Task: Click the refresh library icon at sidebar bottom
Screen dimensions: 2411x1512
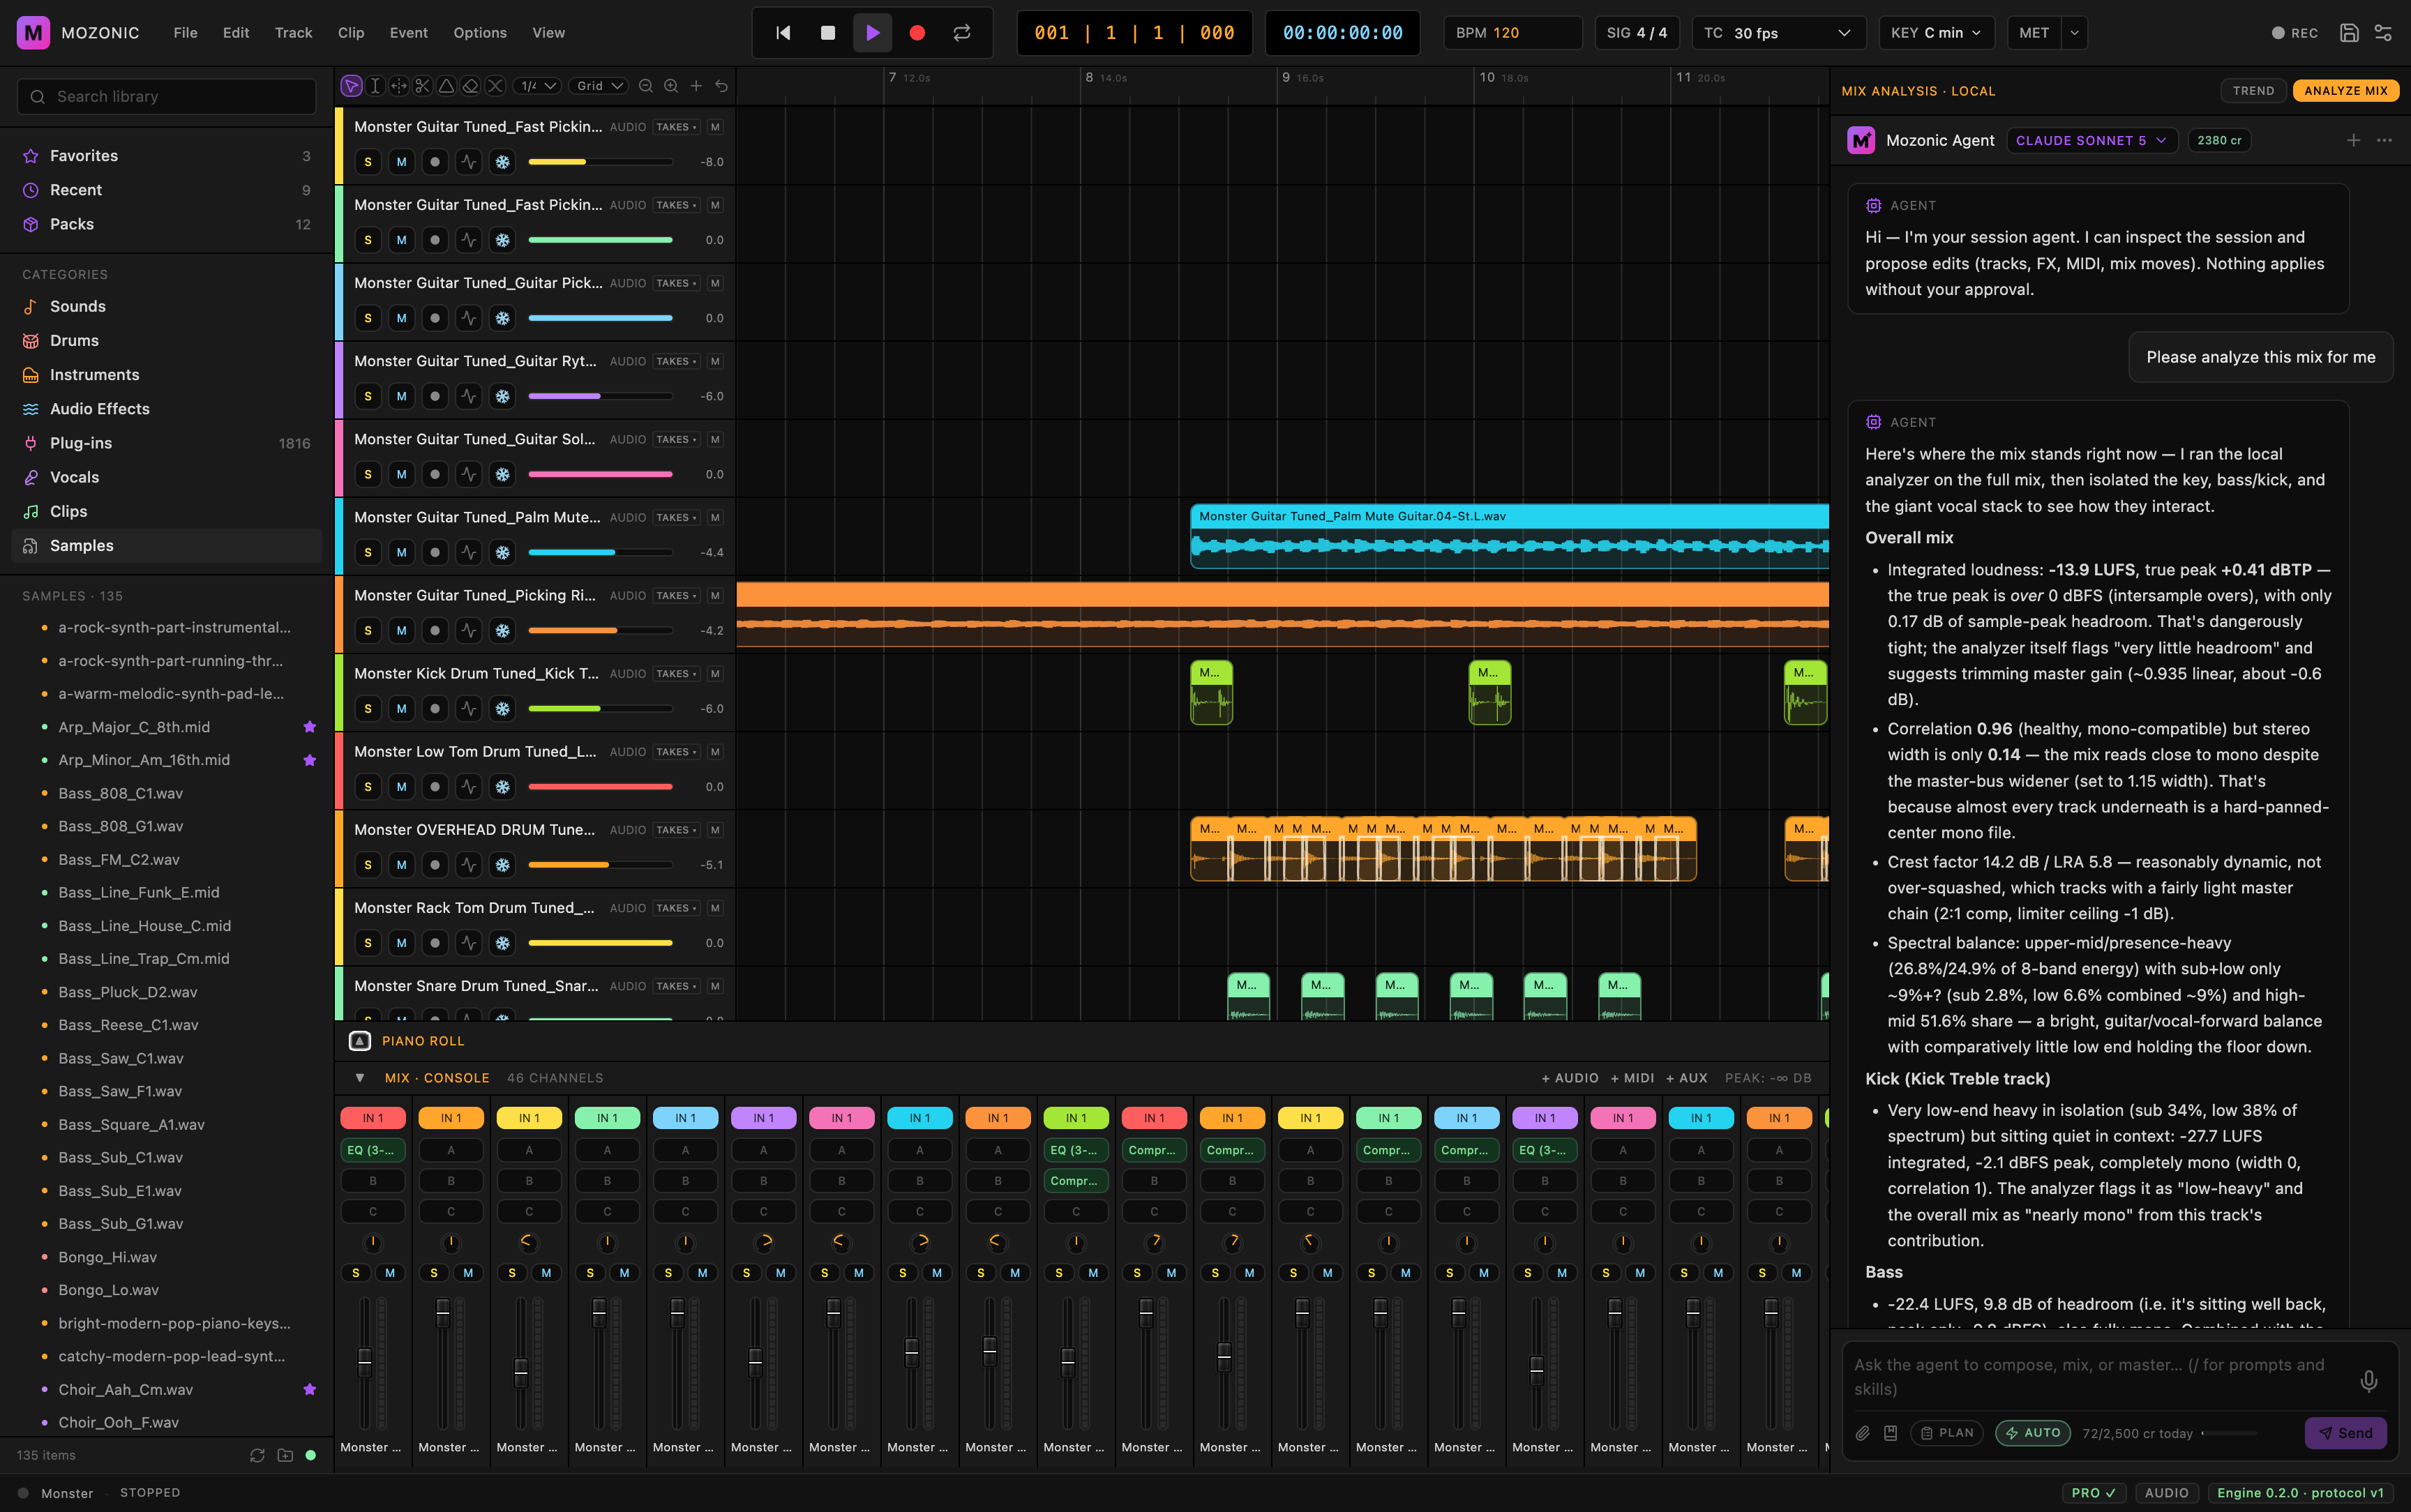Action: [x=257, y=1455]
